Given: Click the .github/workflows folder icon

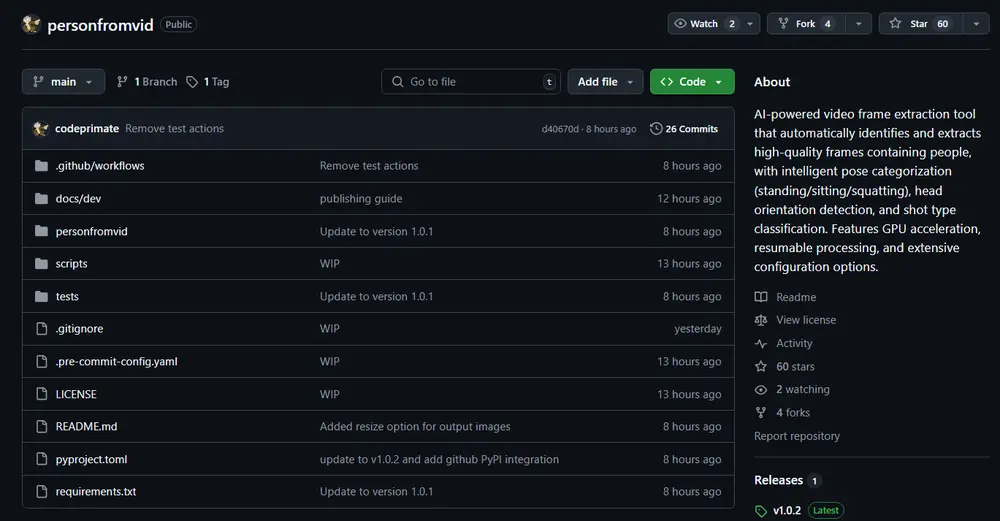Looking at the screenshot, I should (41, 166).
